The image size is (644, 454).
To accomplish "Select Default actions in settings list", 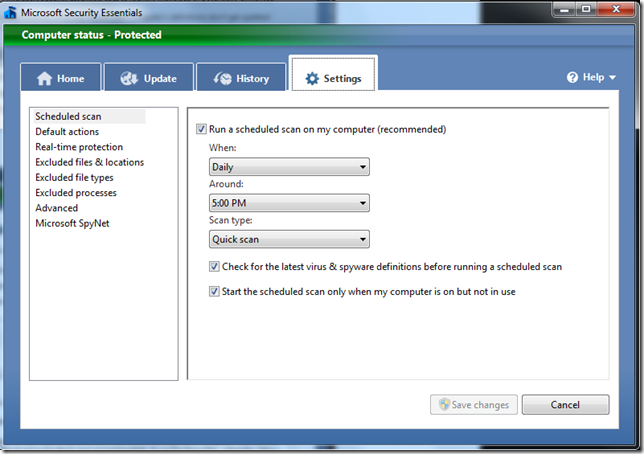I will [67, 132].
